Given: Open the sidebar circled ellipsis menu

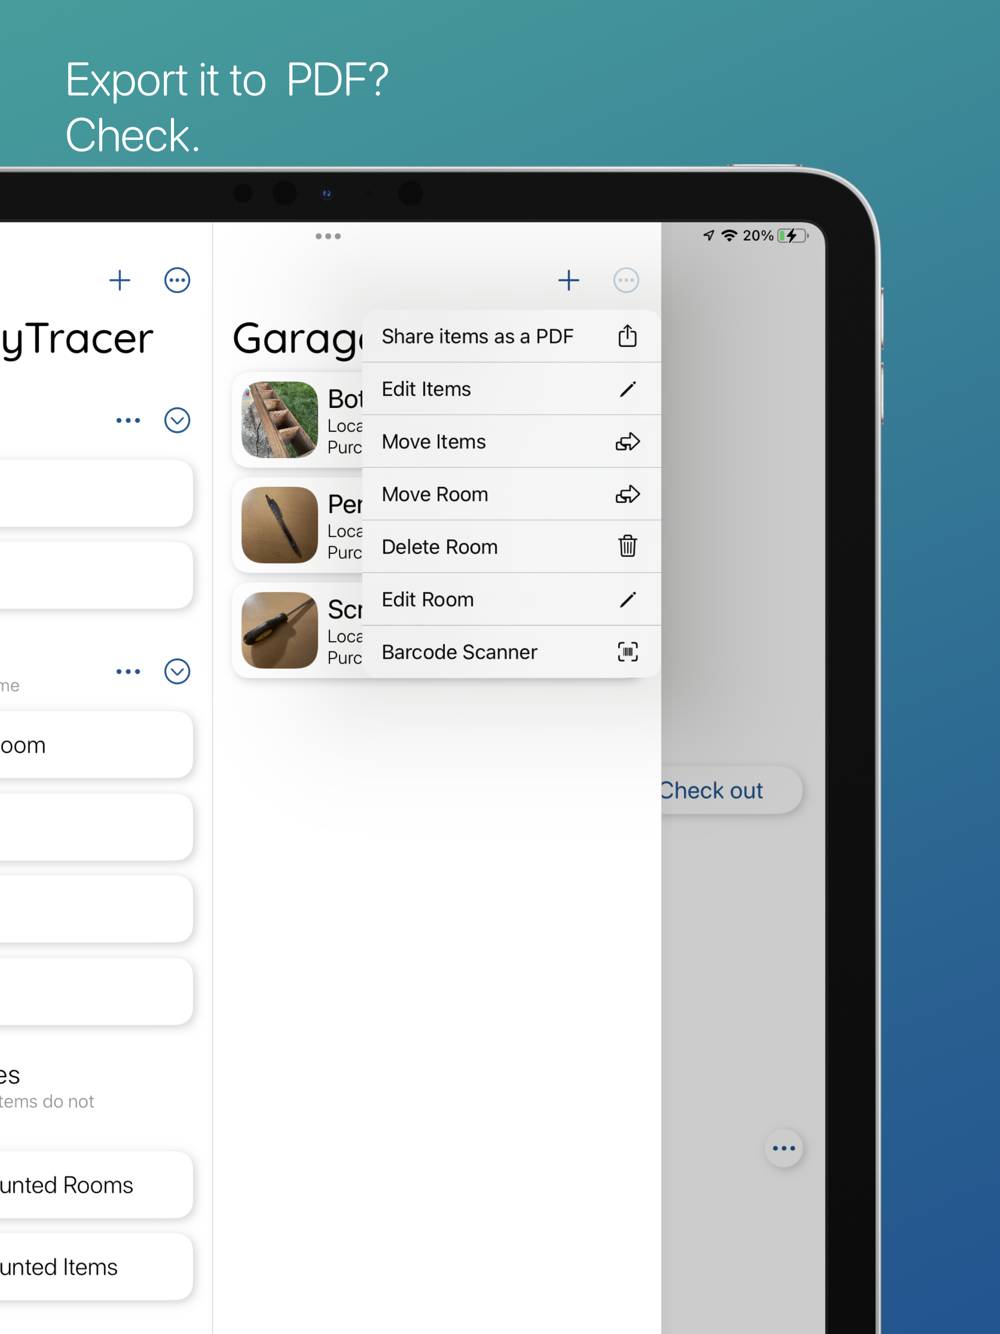Looking at the screenshot, I should pyautogui.click(x=177, y=280).
